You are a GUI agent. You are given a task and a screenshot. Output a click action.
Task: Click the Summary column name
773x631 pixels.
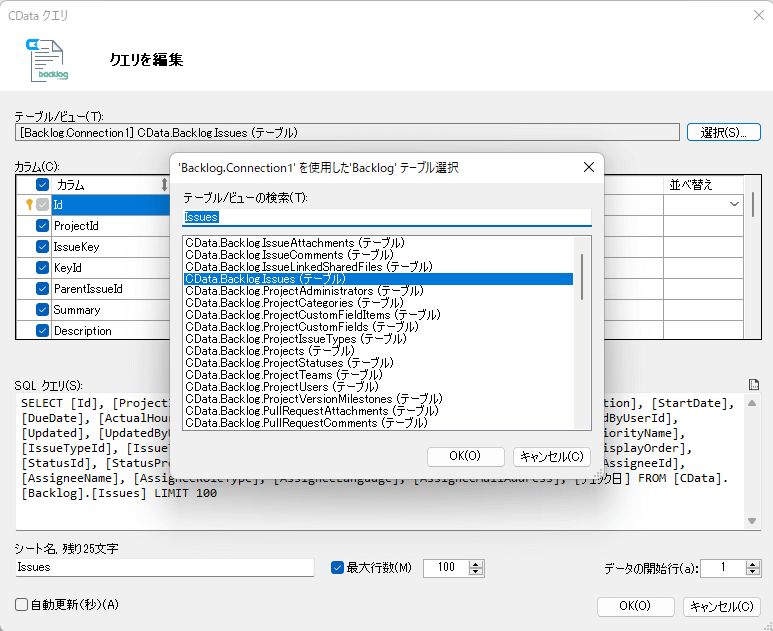coord(77,310)
